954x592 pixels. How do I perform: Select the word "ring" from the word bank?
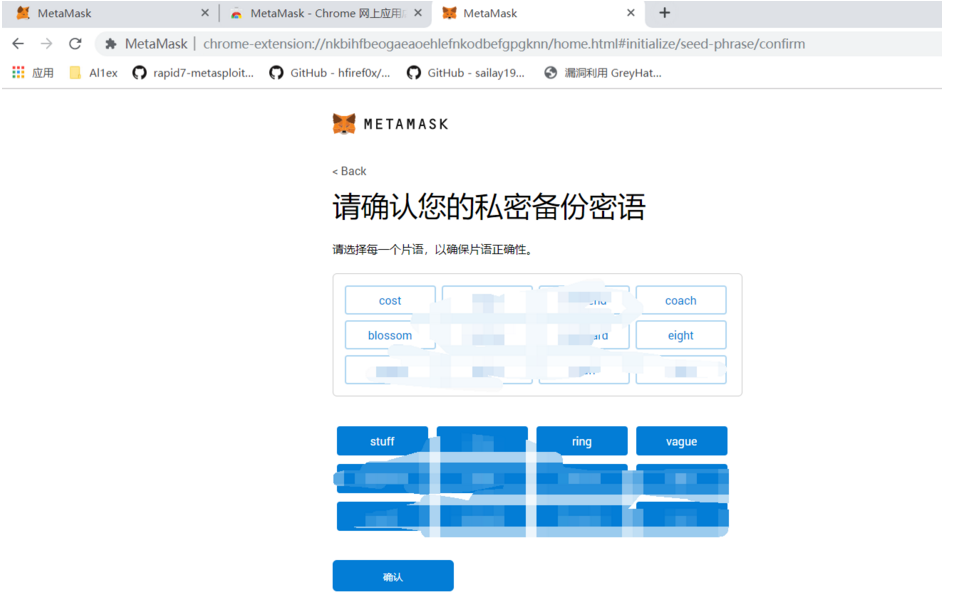(x=581, y=440)
